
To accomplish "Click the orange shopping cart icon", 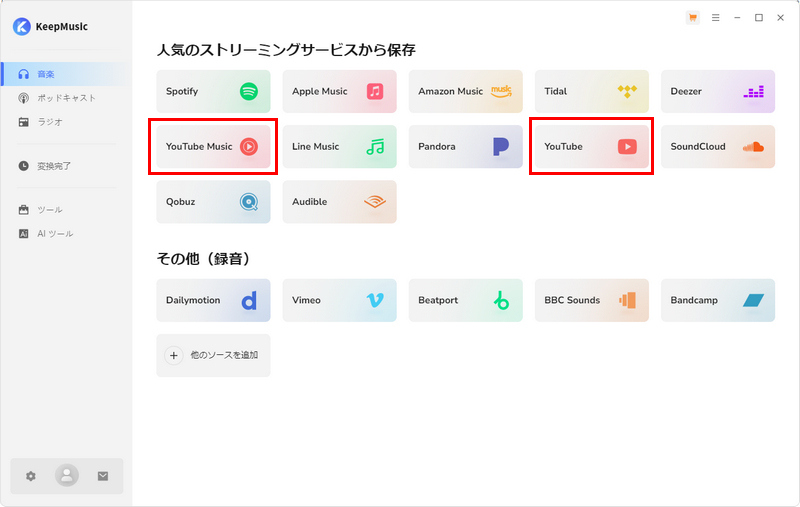I will tap(692, 18).
